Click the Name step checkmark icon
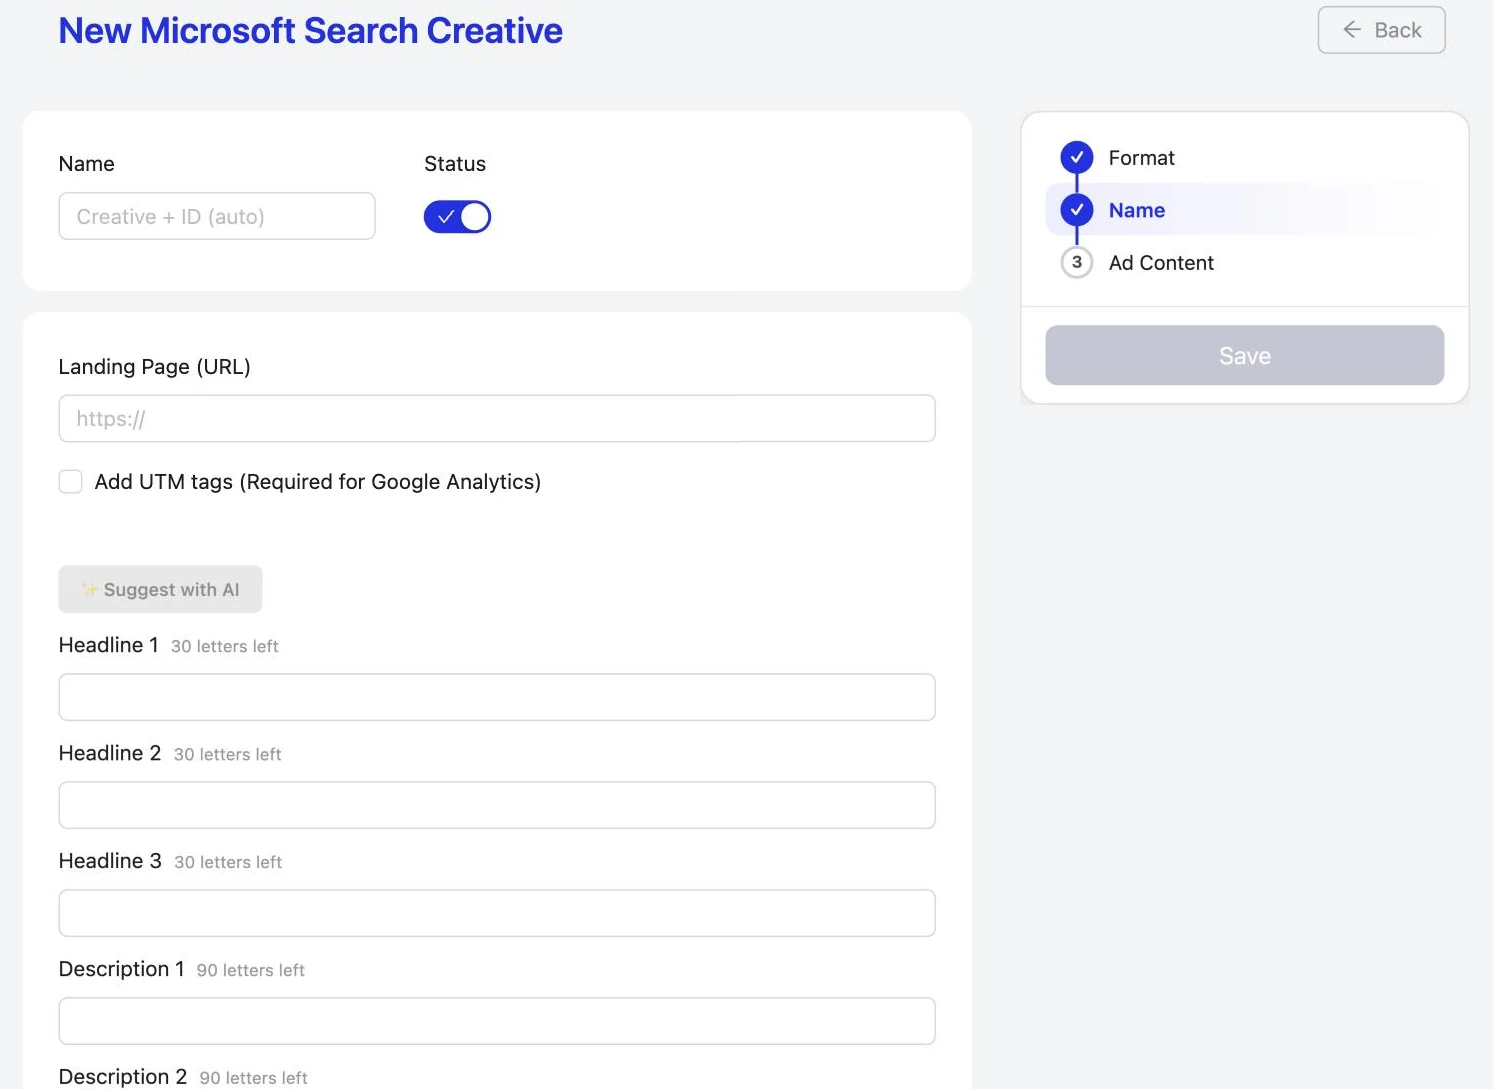The height and width of the screenshot is (1089, 1493). (1077, 210)
